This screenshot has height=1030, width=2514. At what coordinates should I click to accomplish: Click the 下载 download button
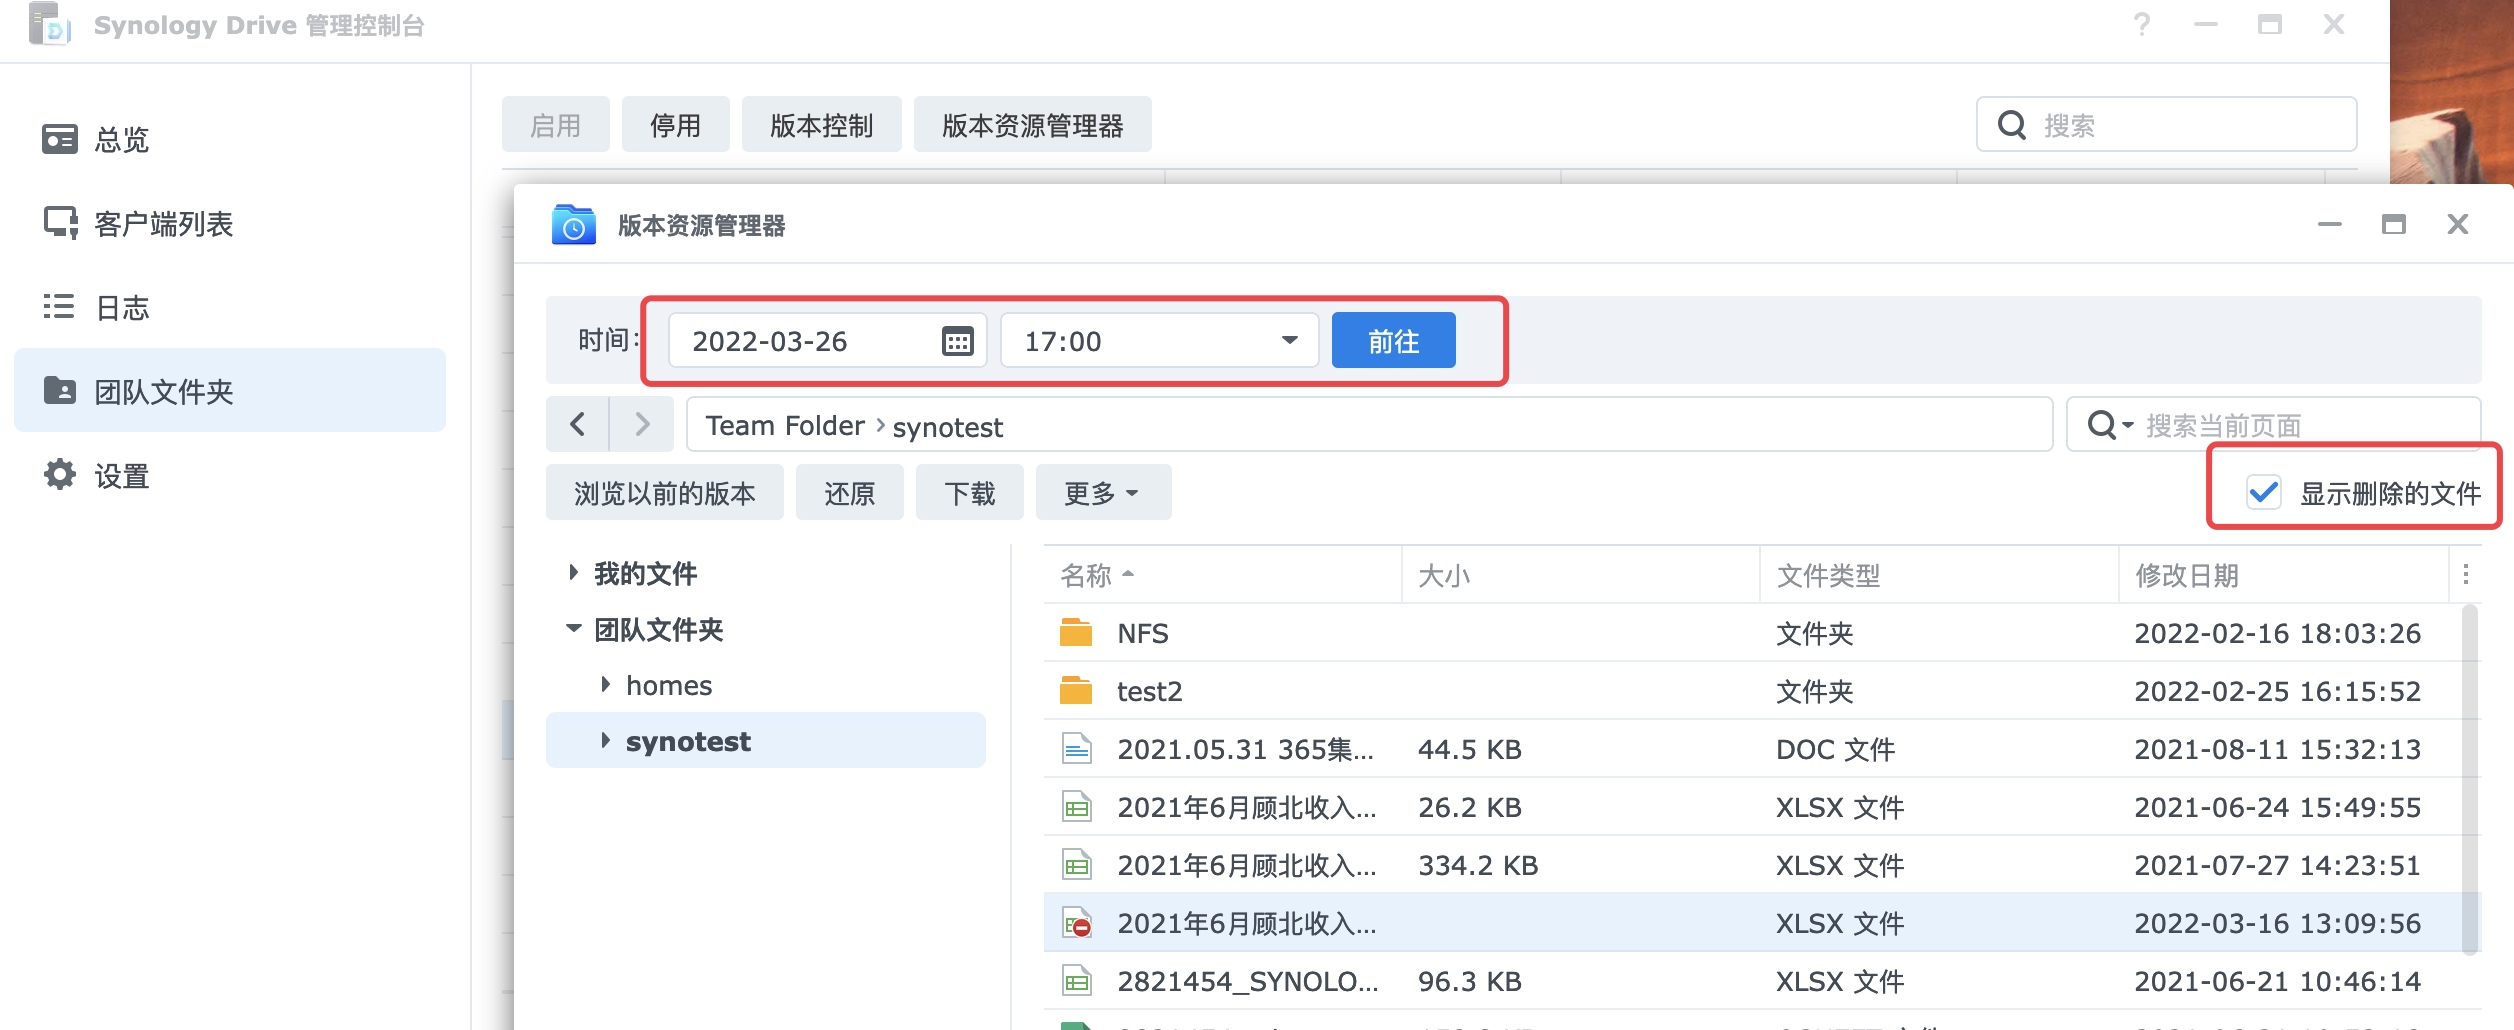(x=970, y=492)
